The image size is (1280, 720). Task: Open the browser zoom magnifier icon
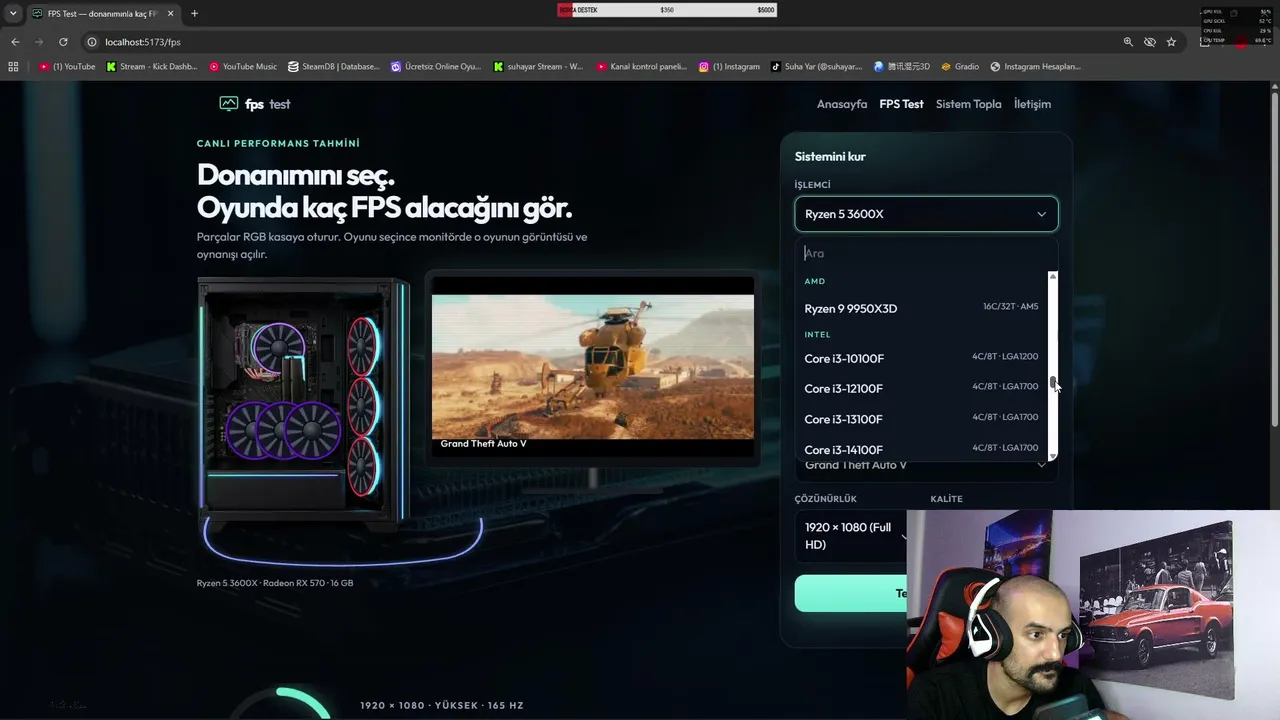(1128, 42)
